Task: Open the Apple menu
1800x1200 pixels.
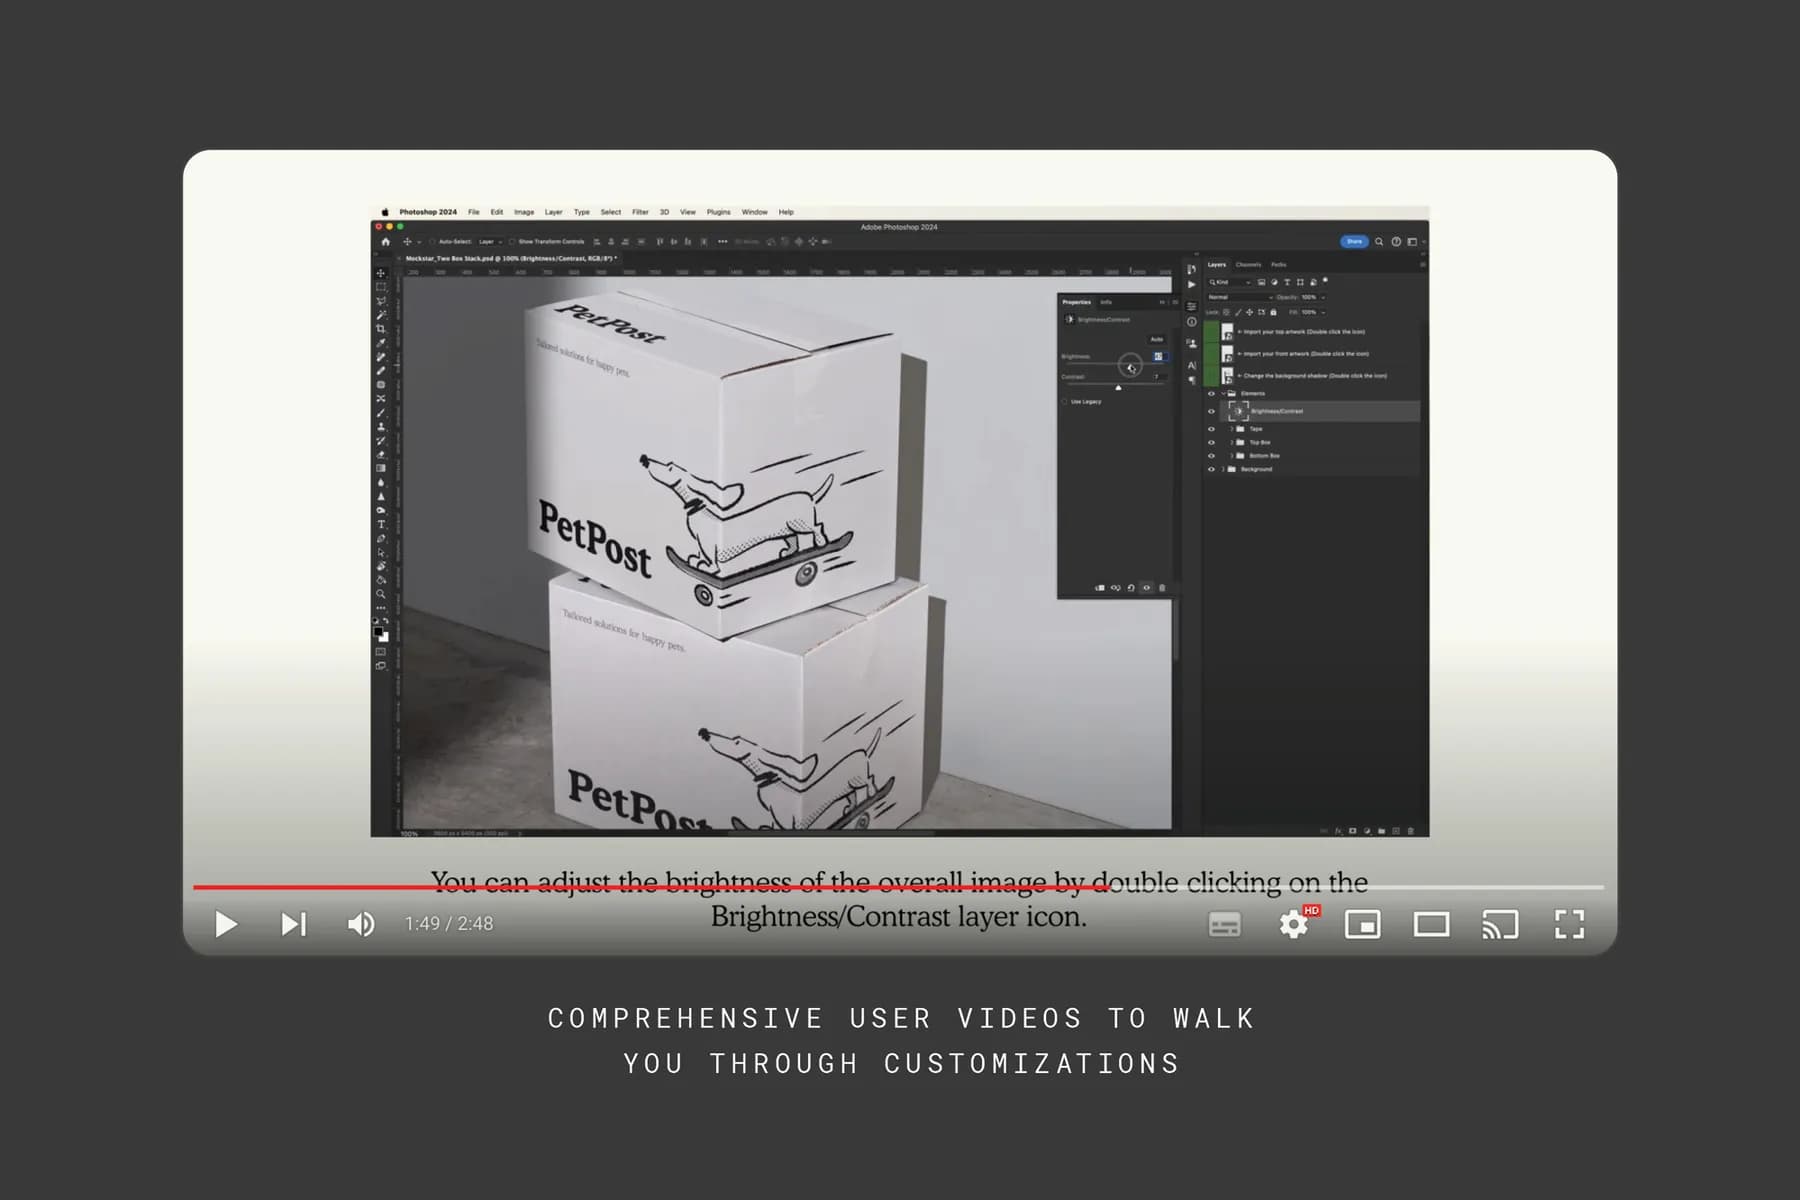Action: pos(385,212)
